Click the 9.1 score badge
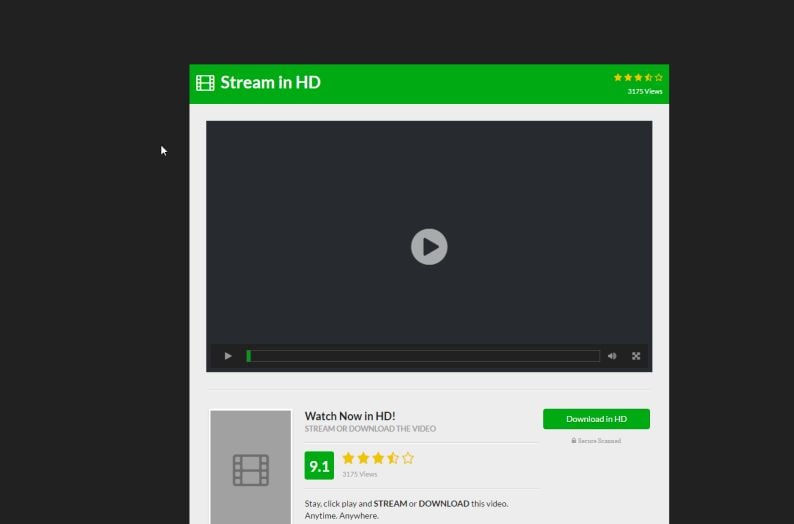The image size is (794, 524). [319, 465]
